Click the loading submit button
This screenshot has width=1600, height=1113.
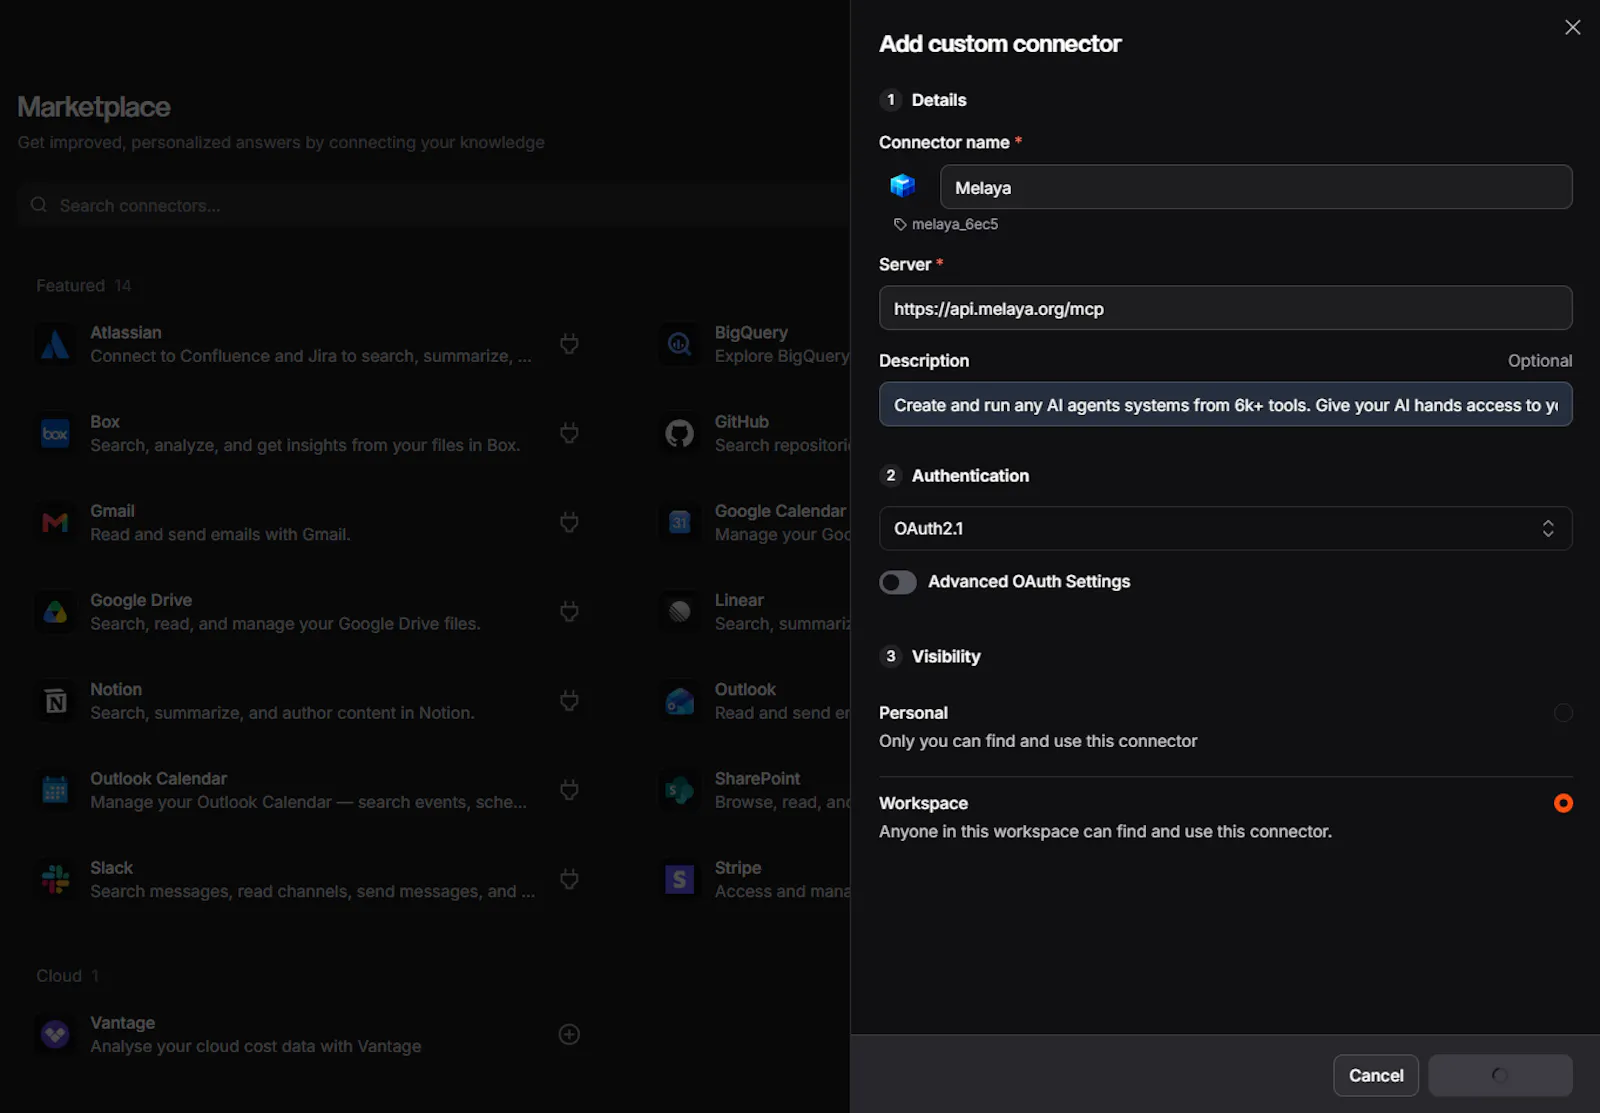[1500, 1075]
